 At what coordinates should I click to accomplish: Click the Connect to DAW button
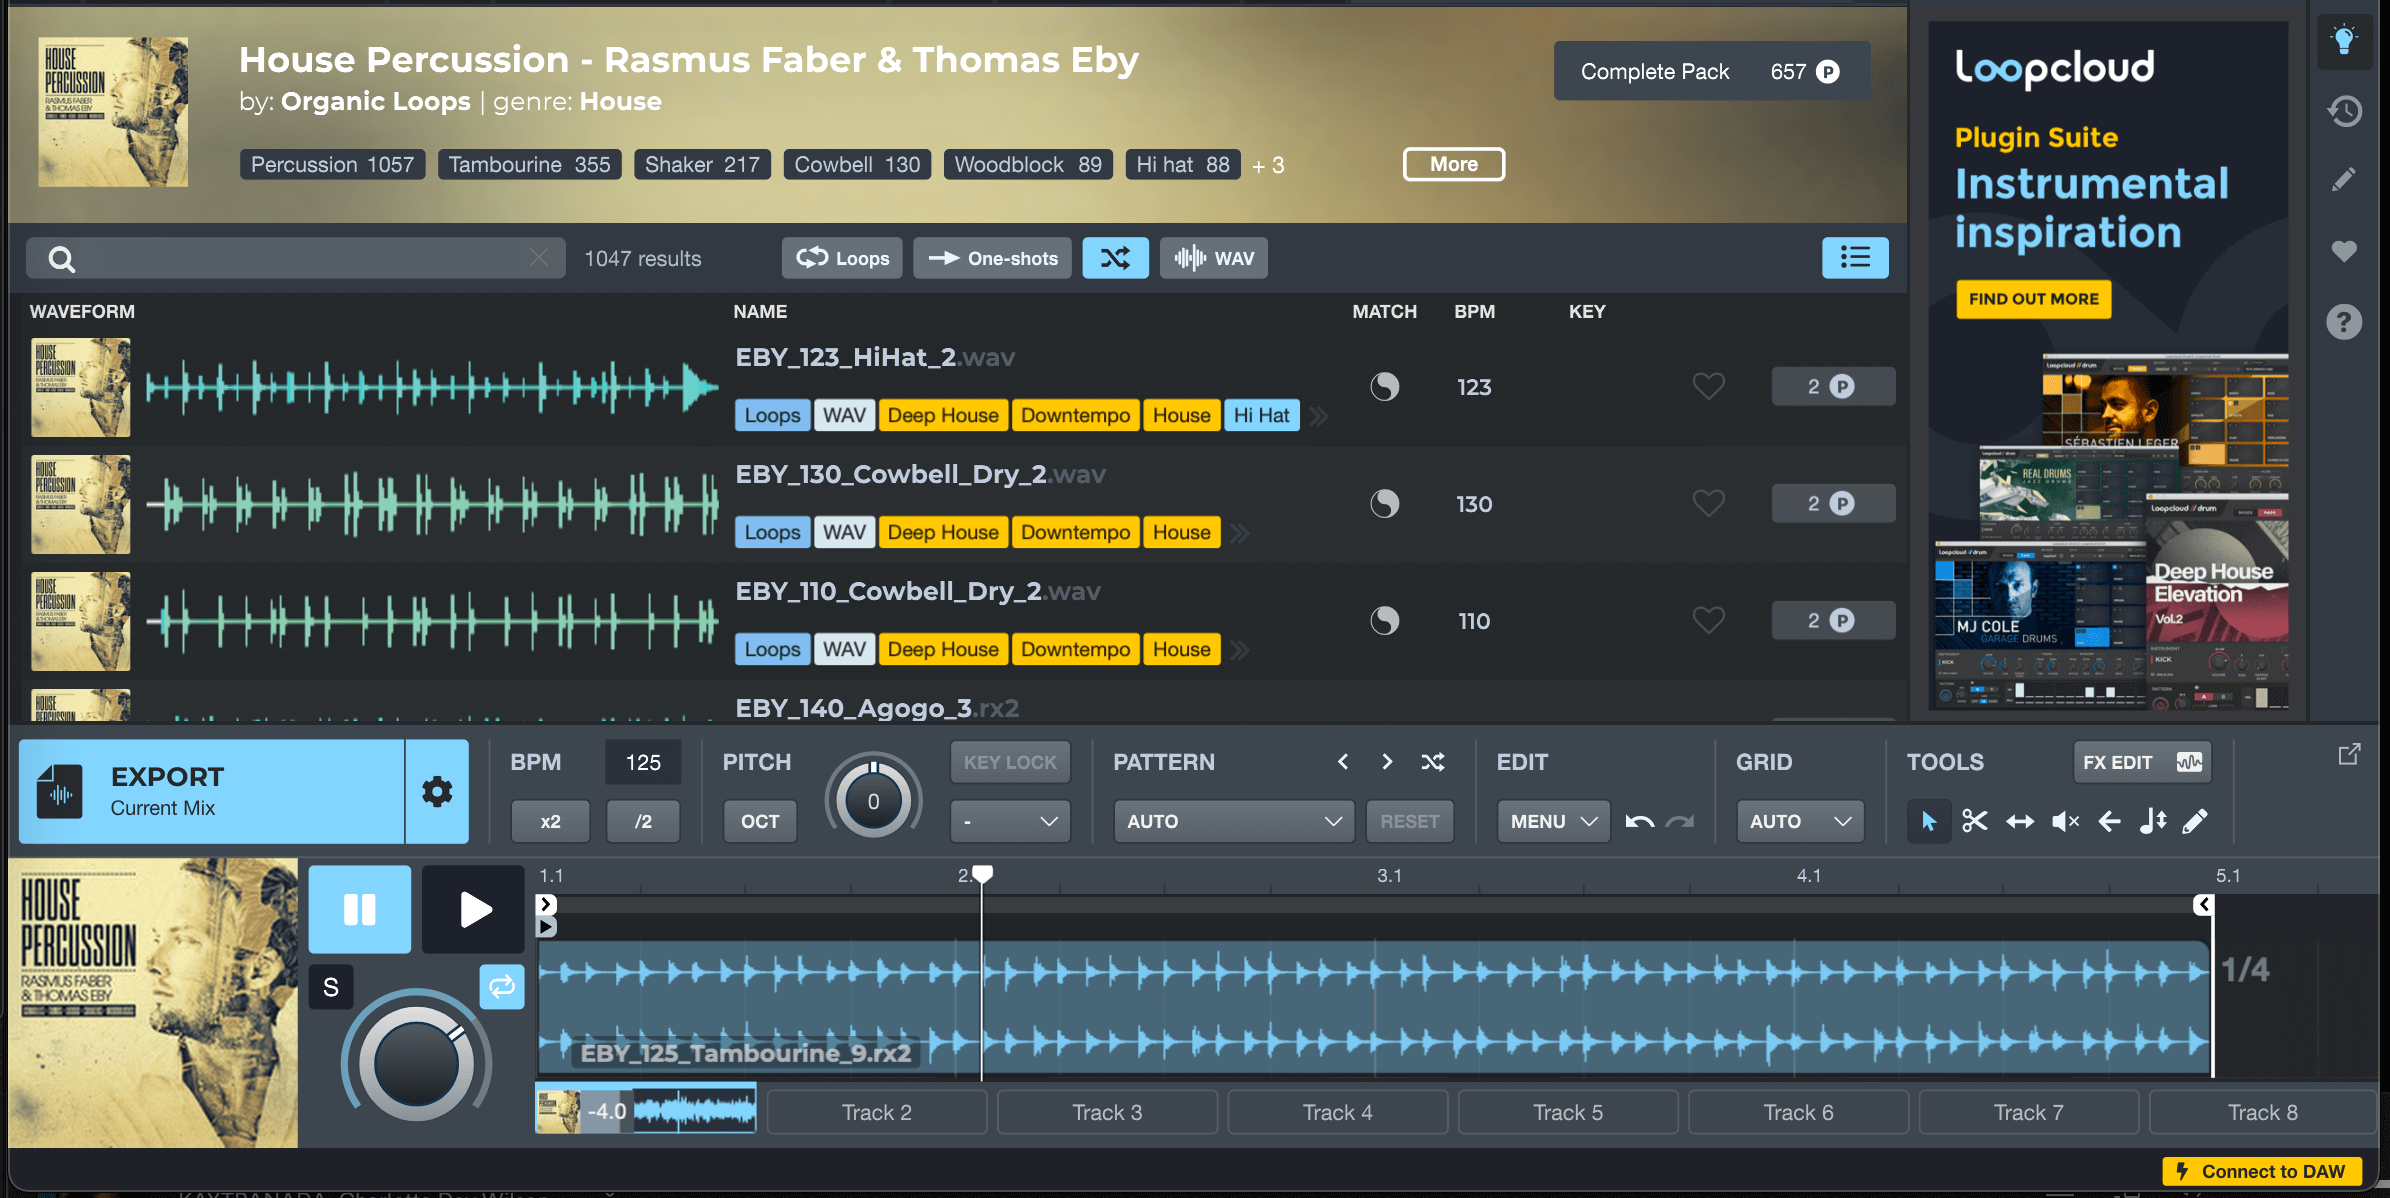[x=2262, y=1171]
